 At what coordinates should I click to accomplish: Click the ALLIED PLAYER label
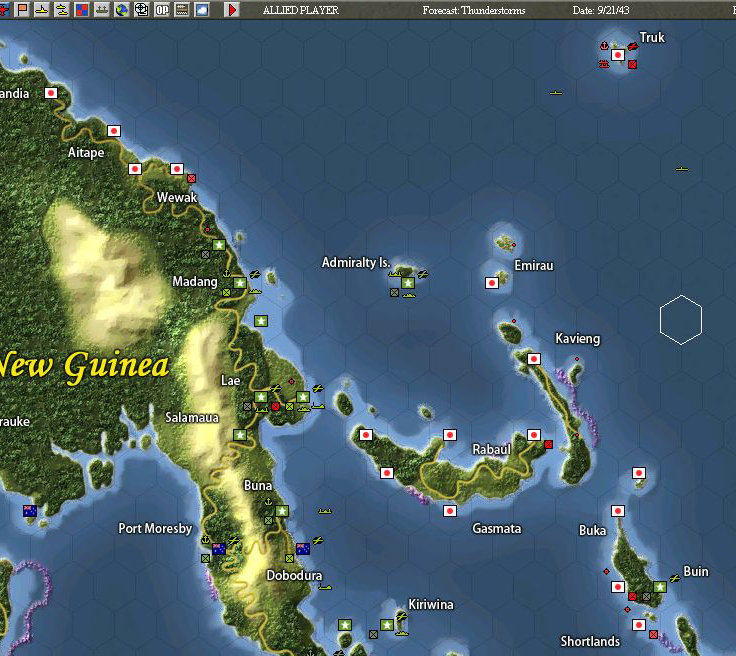[x=300, y=10]
